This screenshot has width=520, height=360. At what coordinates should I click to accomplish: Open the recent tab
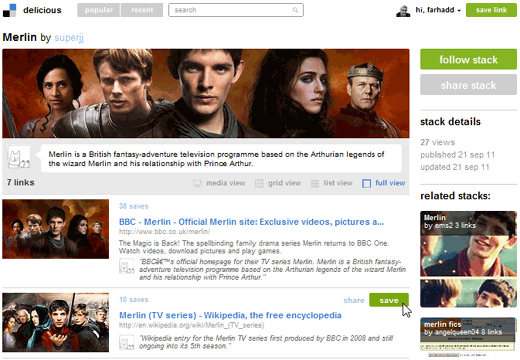(142, 10)
